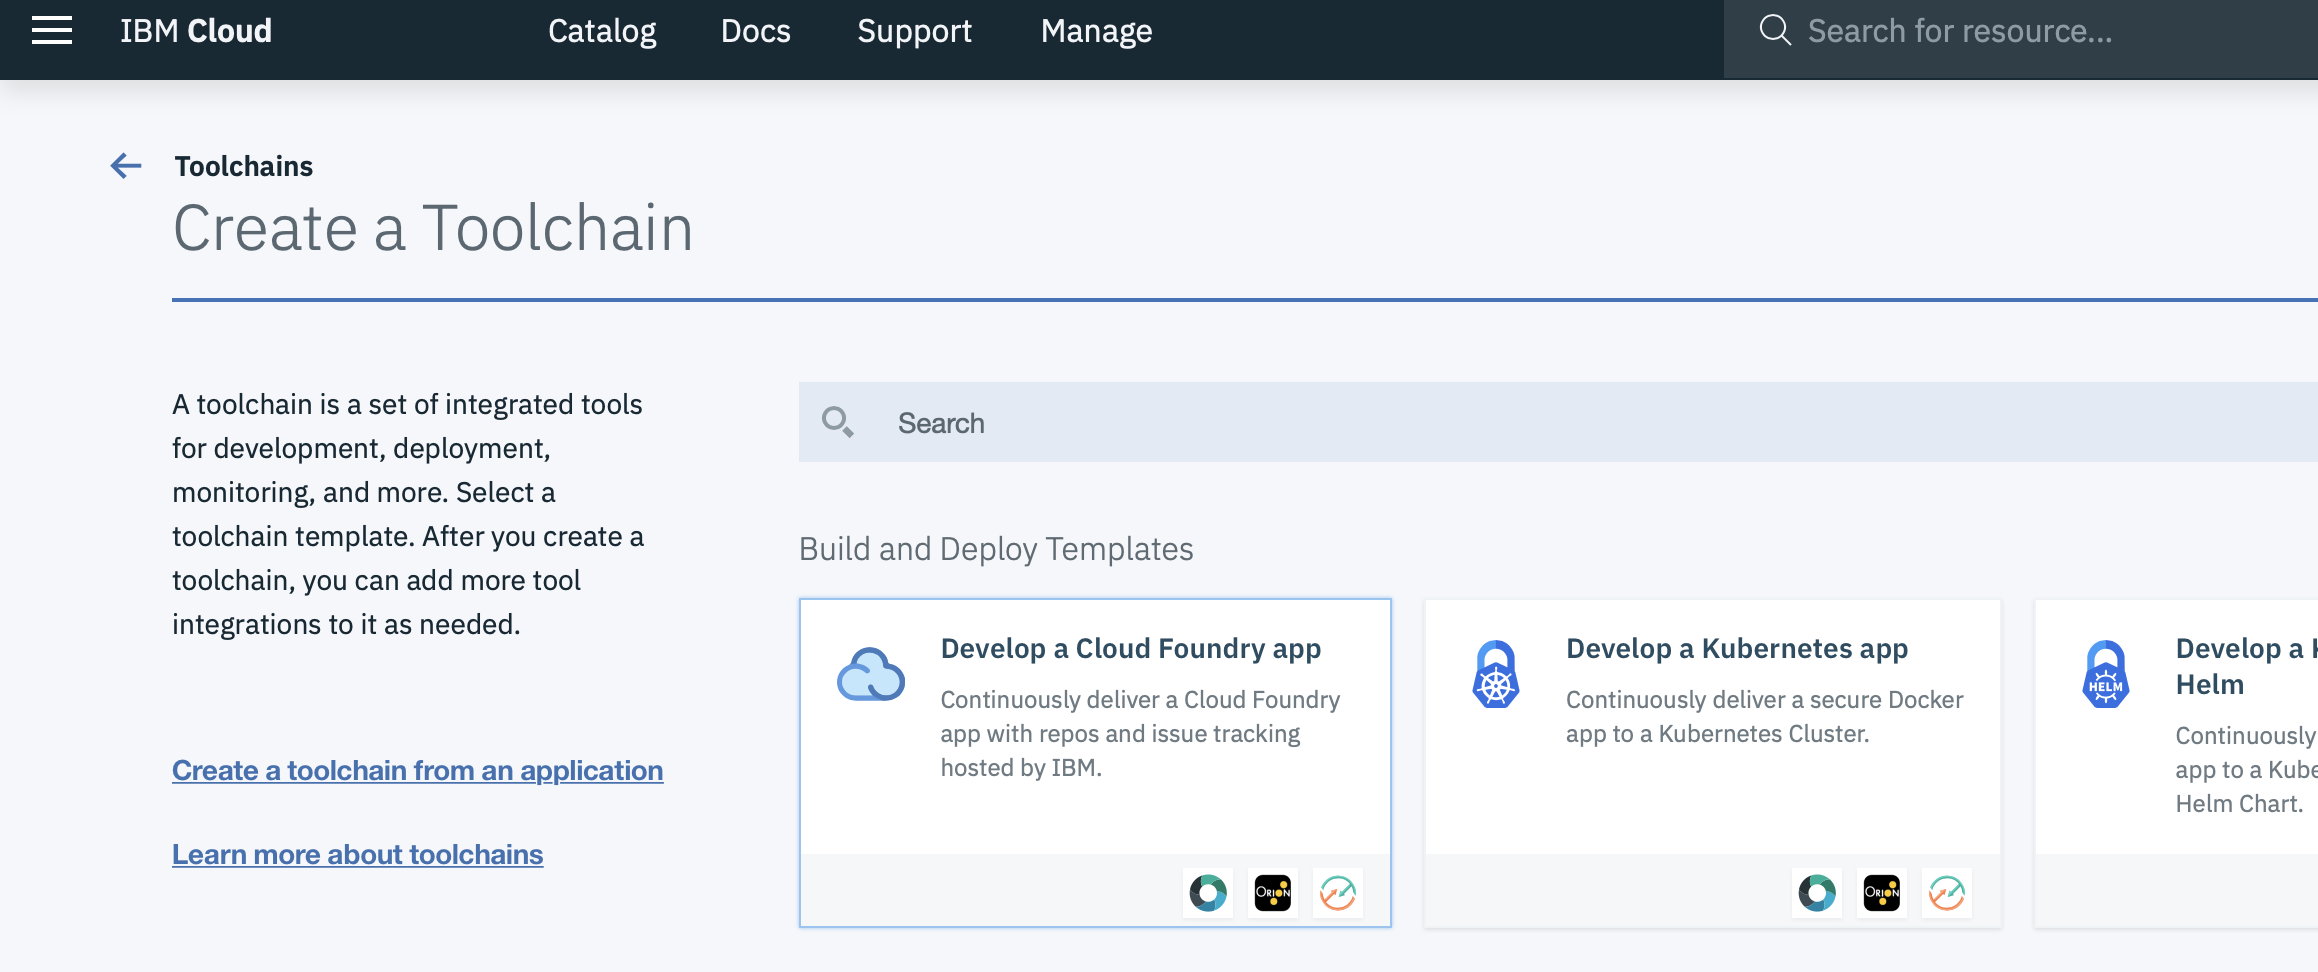This screenshot has width=2318, height=972.
Task: Click the Orion icon on the Kubernetes card
Action: [1881, 893]
